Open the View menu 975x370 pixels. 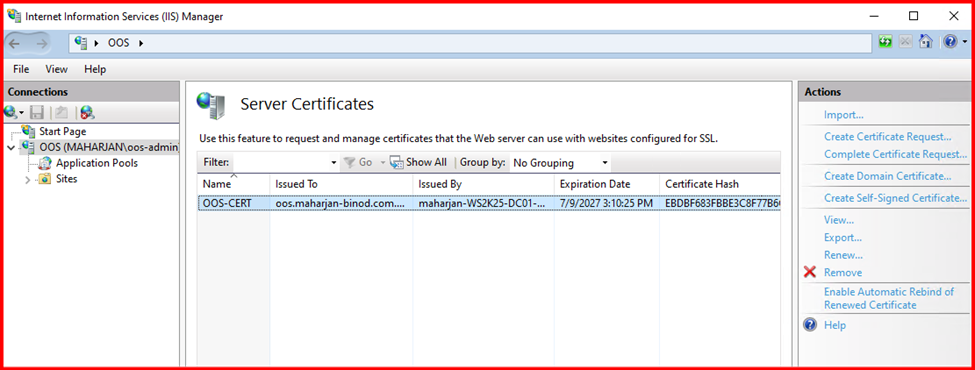(x=57, y=69)
